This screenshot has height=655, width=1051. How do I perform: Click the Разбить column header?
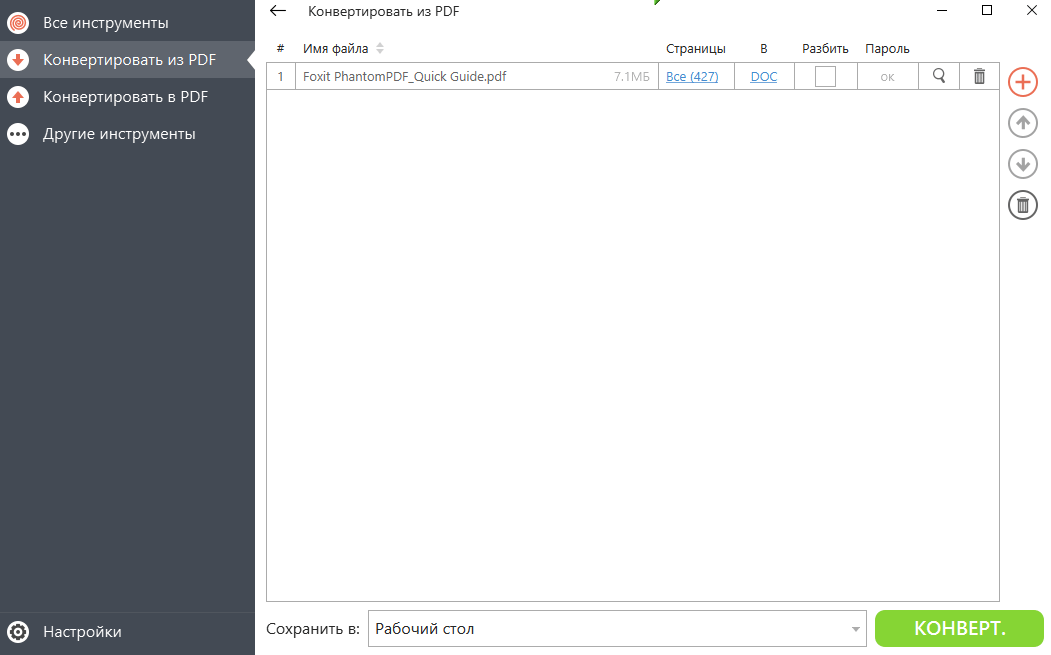click(825, 48)
